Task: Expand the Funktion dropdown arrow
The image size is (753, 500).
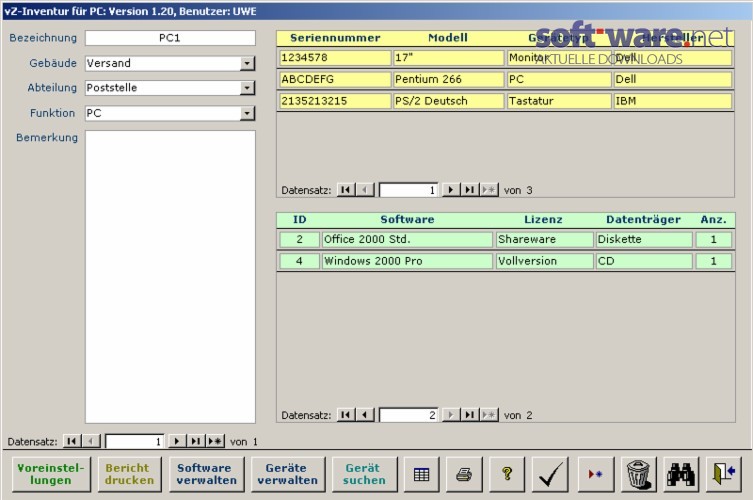Action: click(247, 113)
